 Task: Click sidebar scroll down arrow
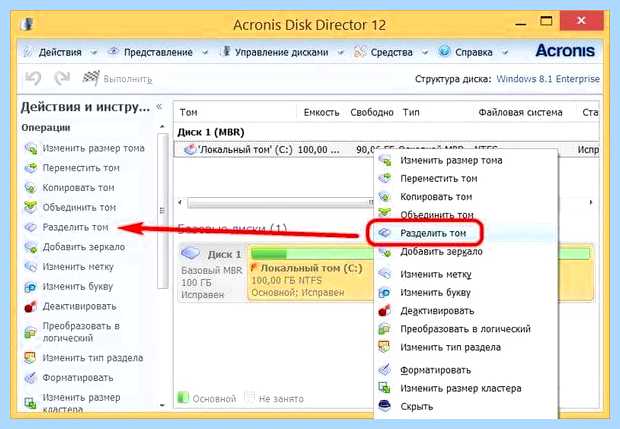click(x=162, y=405)
